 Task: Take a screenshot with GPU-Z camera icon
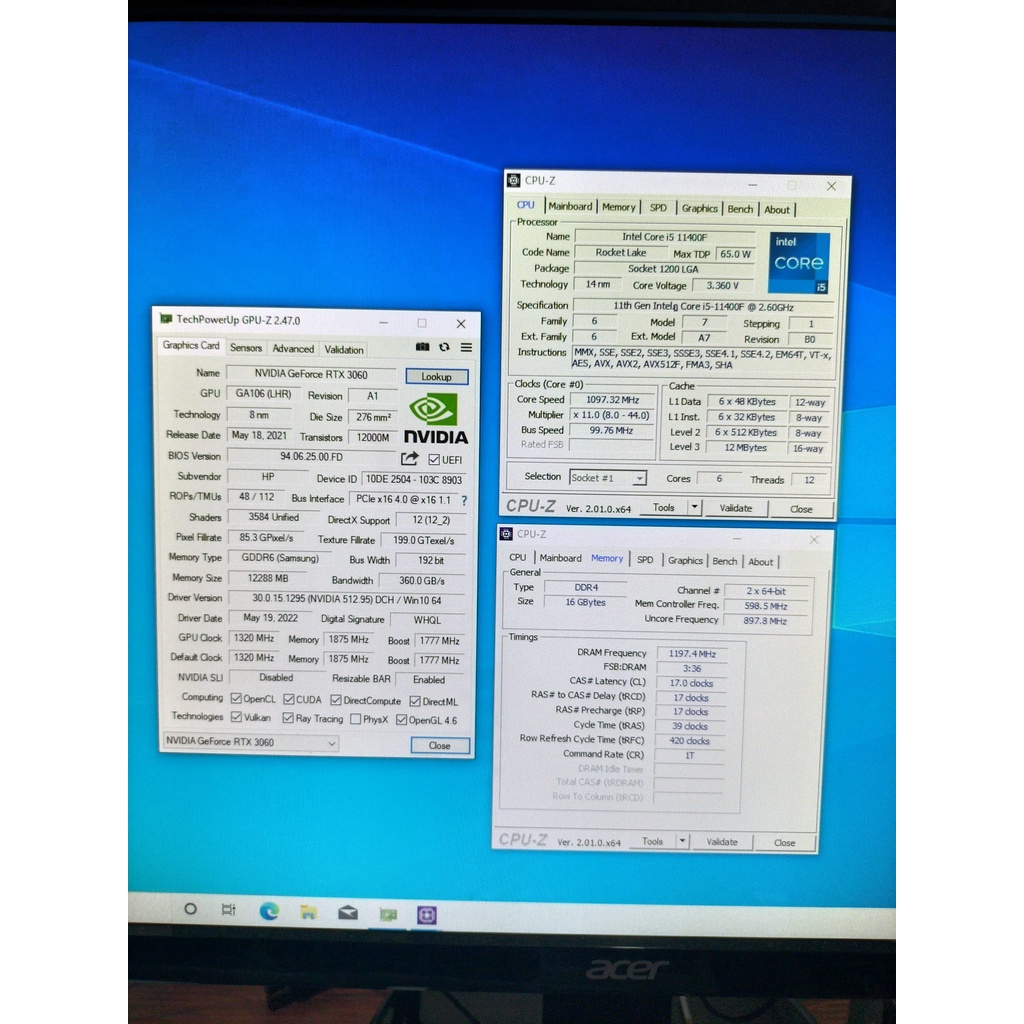(x=422, y=348)
